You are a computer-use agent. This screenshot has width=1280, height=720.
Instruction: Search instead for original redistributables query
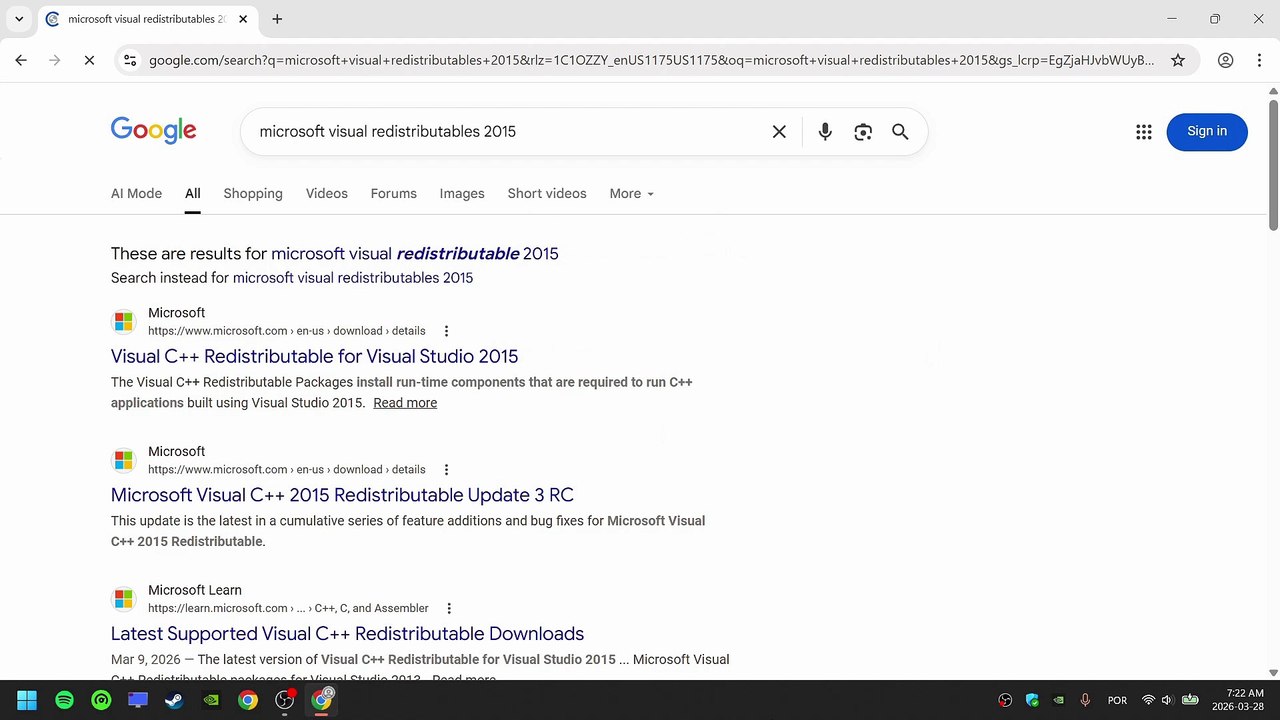(353, 277)
